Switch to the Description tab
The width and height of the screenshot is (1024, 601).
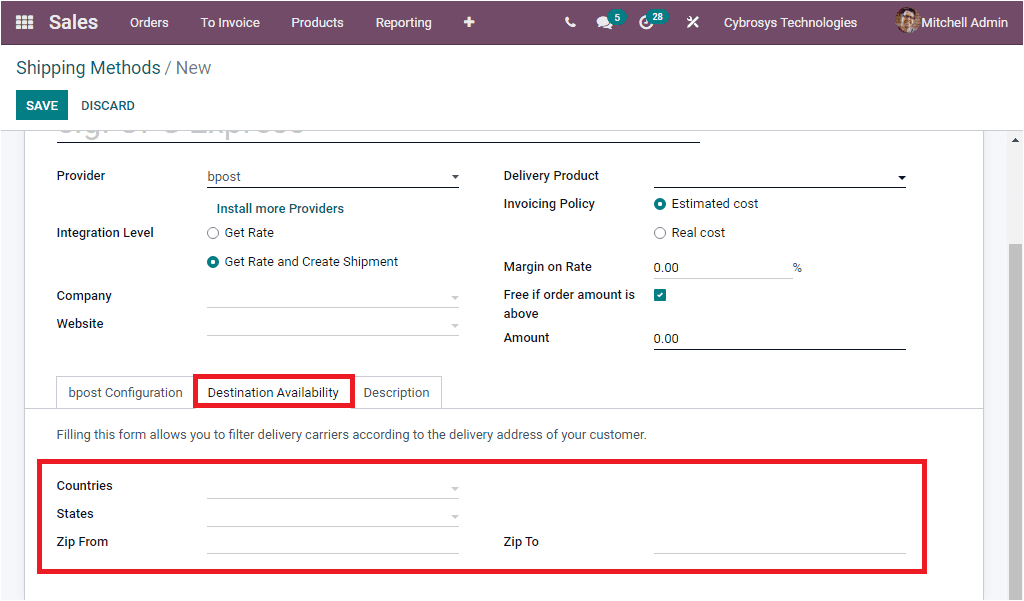pyautogui.click(x=397, y=392)
